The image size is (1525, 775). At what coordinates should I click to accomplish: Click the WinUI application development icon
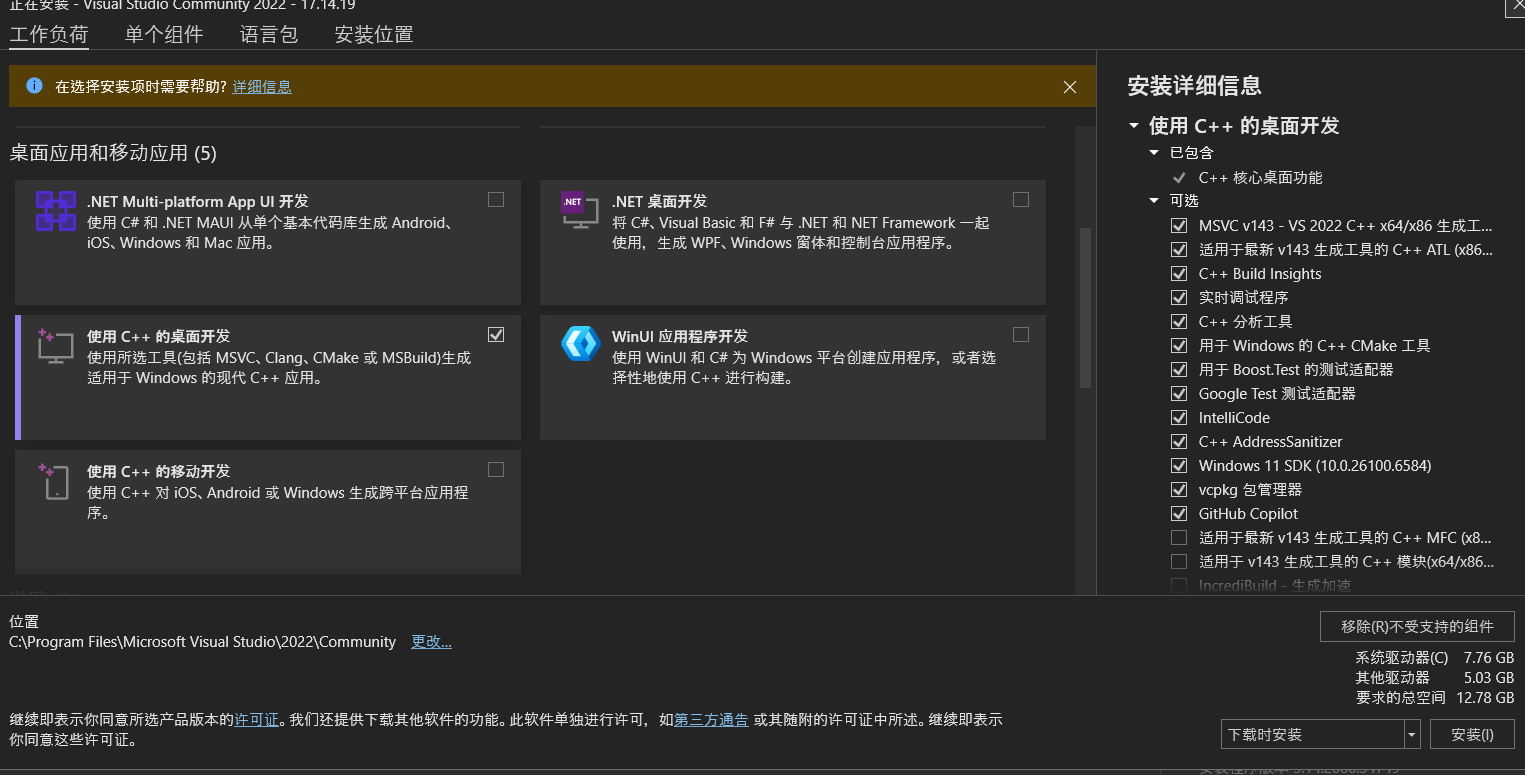[x=580, y=344]
